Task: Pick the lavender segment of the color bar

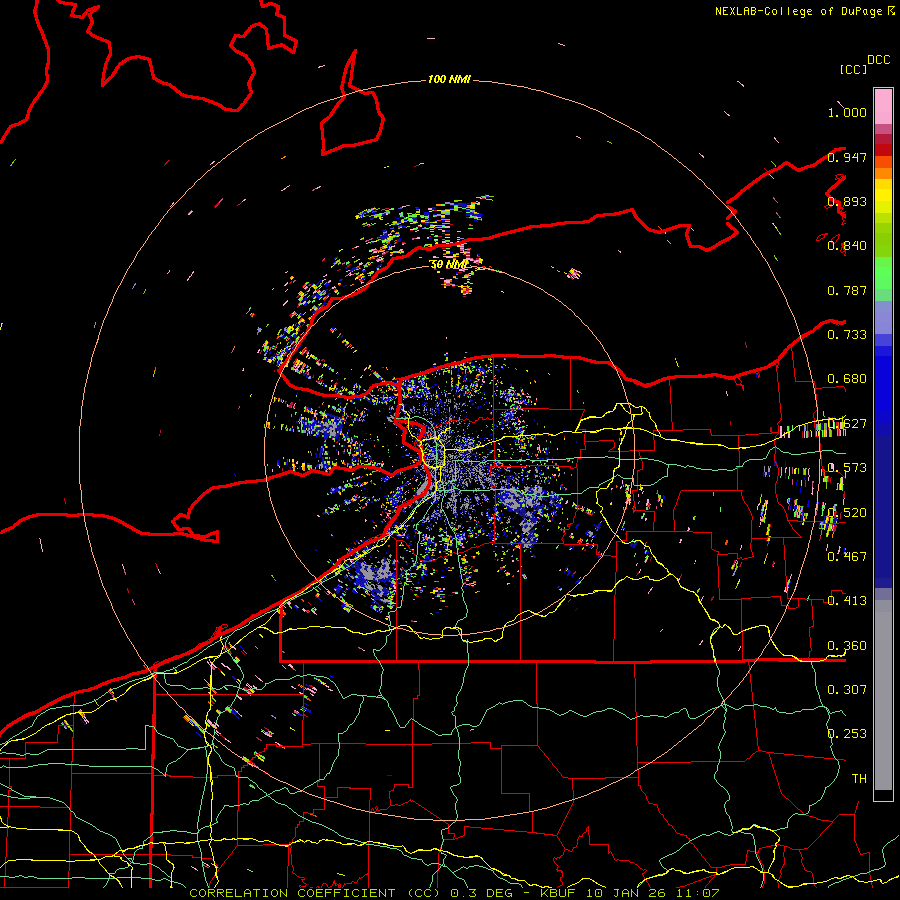Action: click(x=883, y=317)
